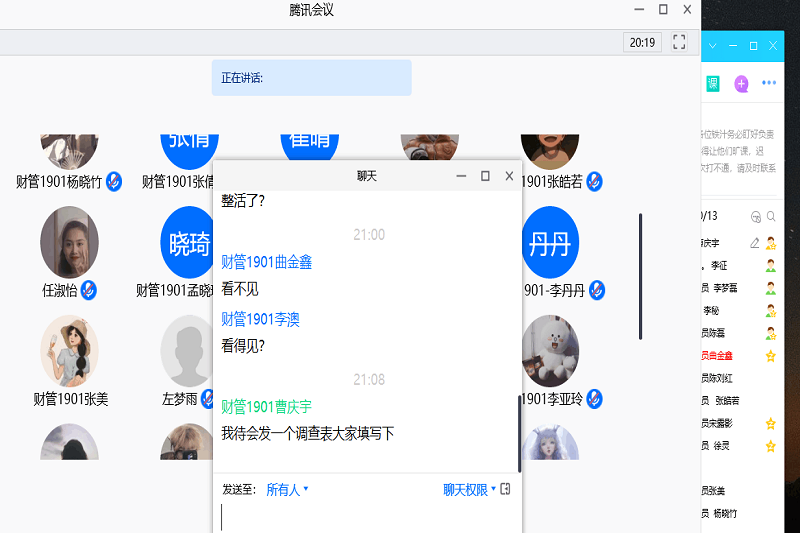Open the 聊天权限 dropdown
Screen dimensions: 800x533
[x=469, y=490]
